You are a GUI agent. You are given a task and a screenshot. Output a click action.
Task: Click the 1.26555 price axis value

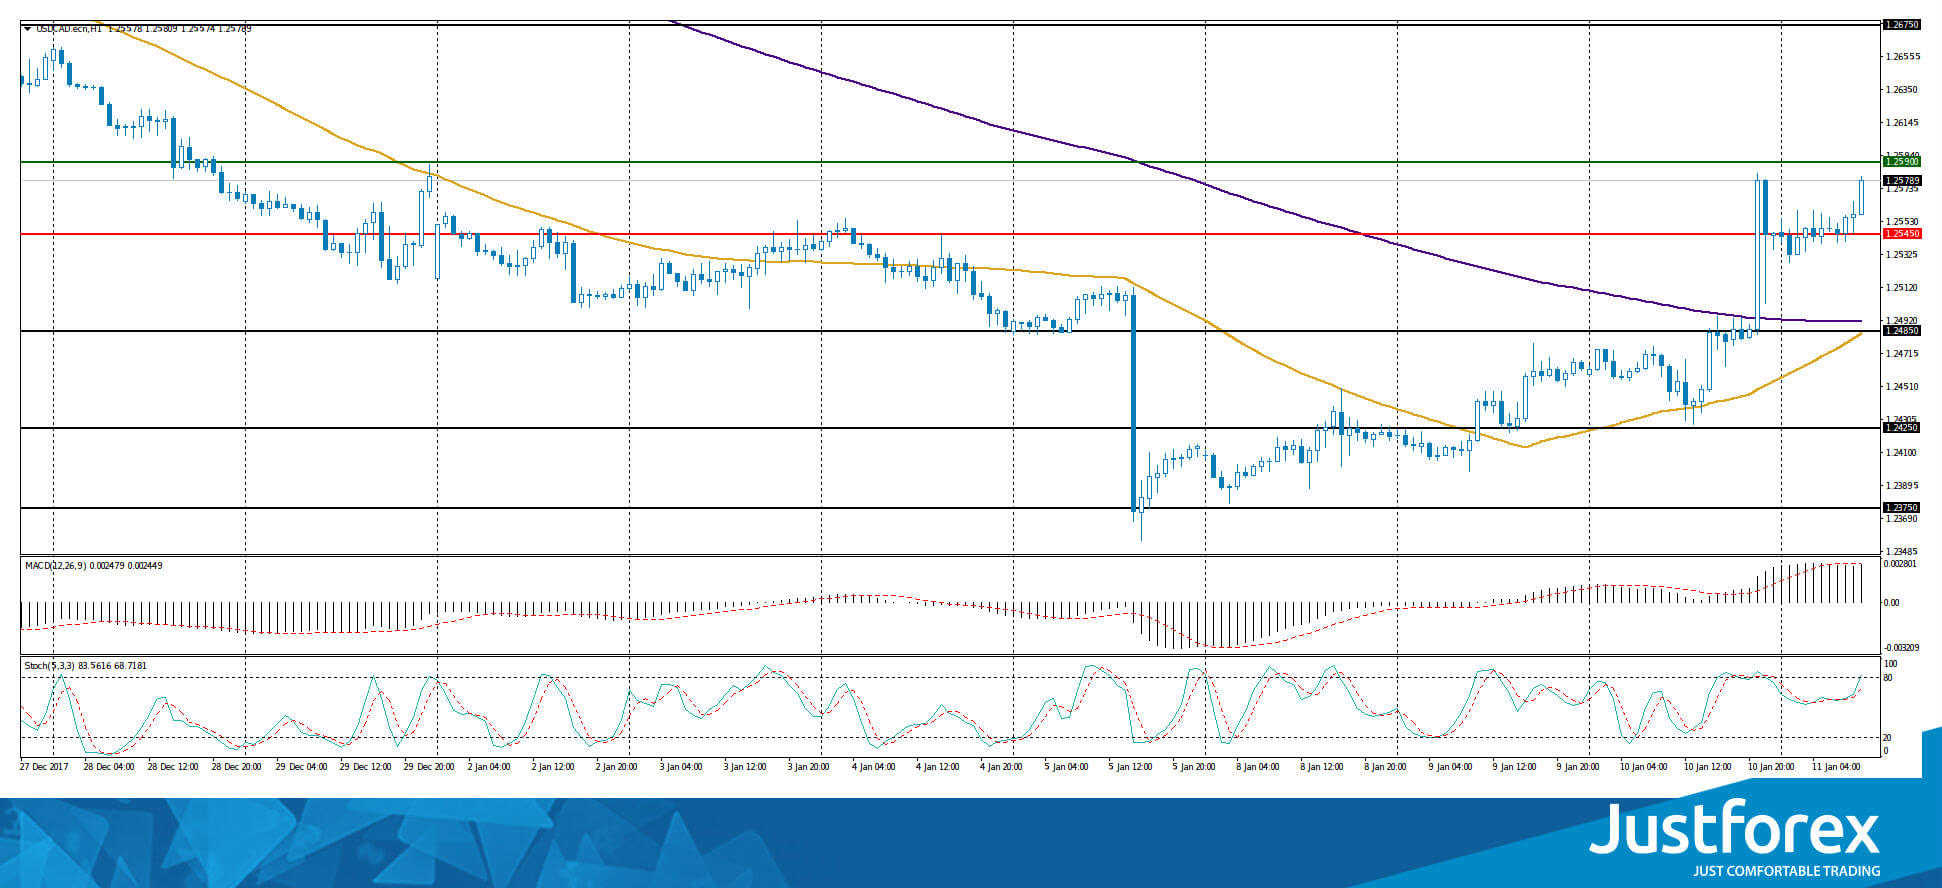[1901, 57]
